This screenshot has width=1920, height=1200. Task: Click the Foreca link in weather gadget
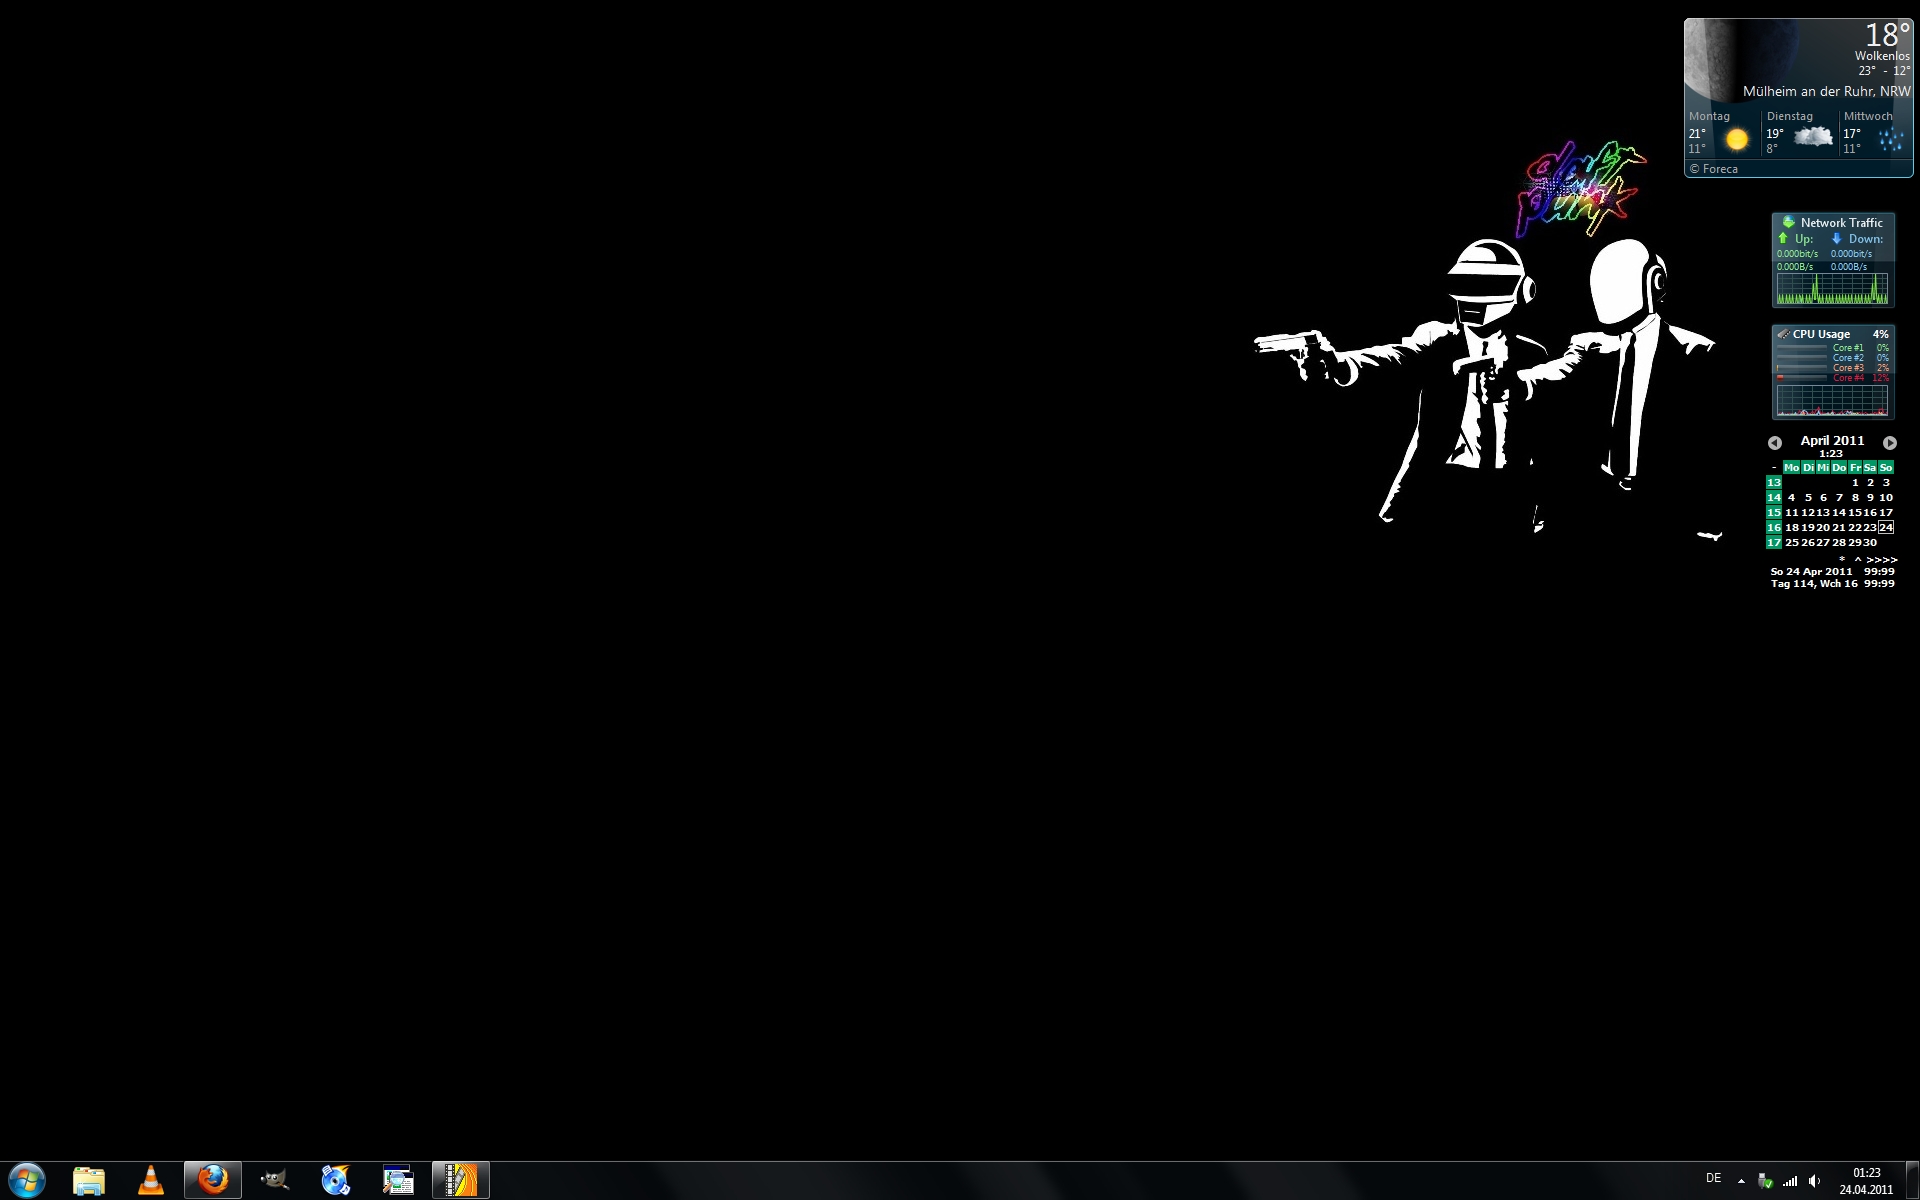pyautogui.click(x=1719, y=169)
